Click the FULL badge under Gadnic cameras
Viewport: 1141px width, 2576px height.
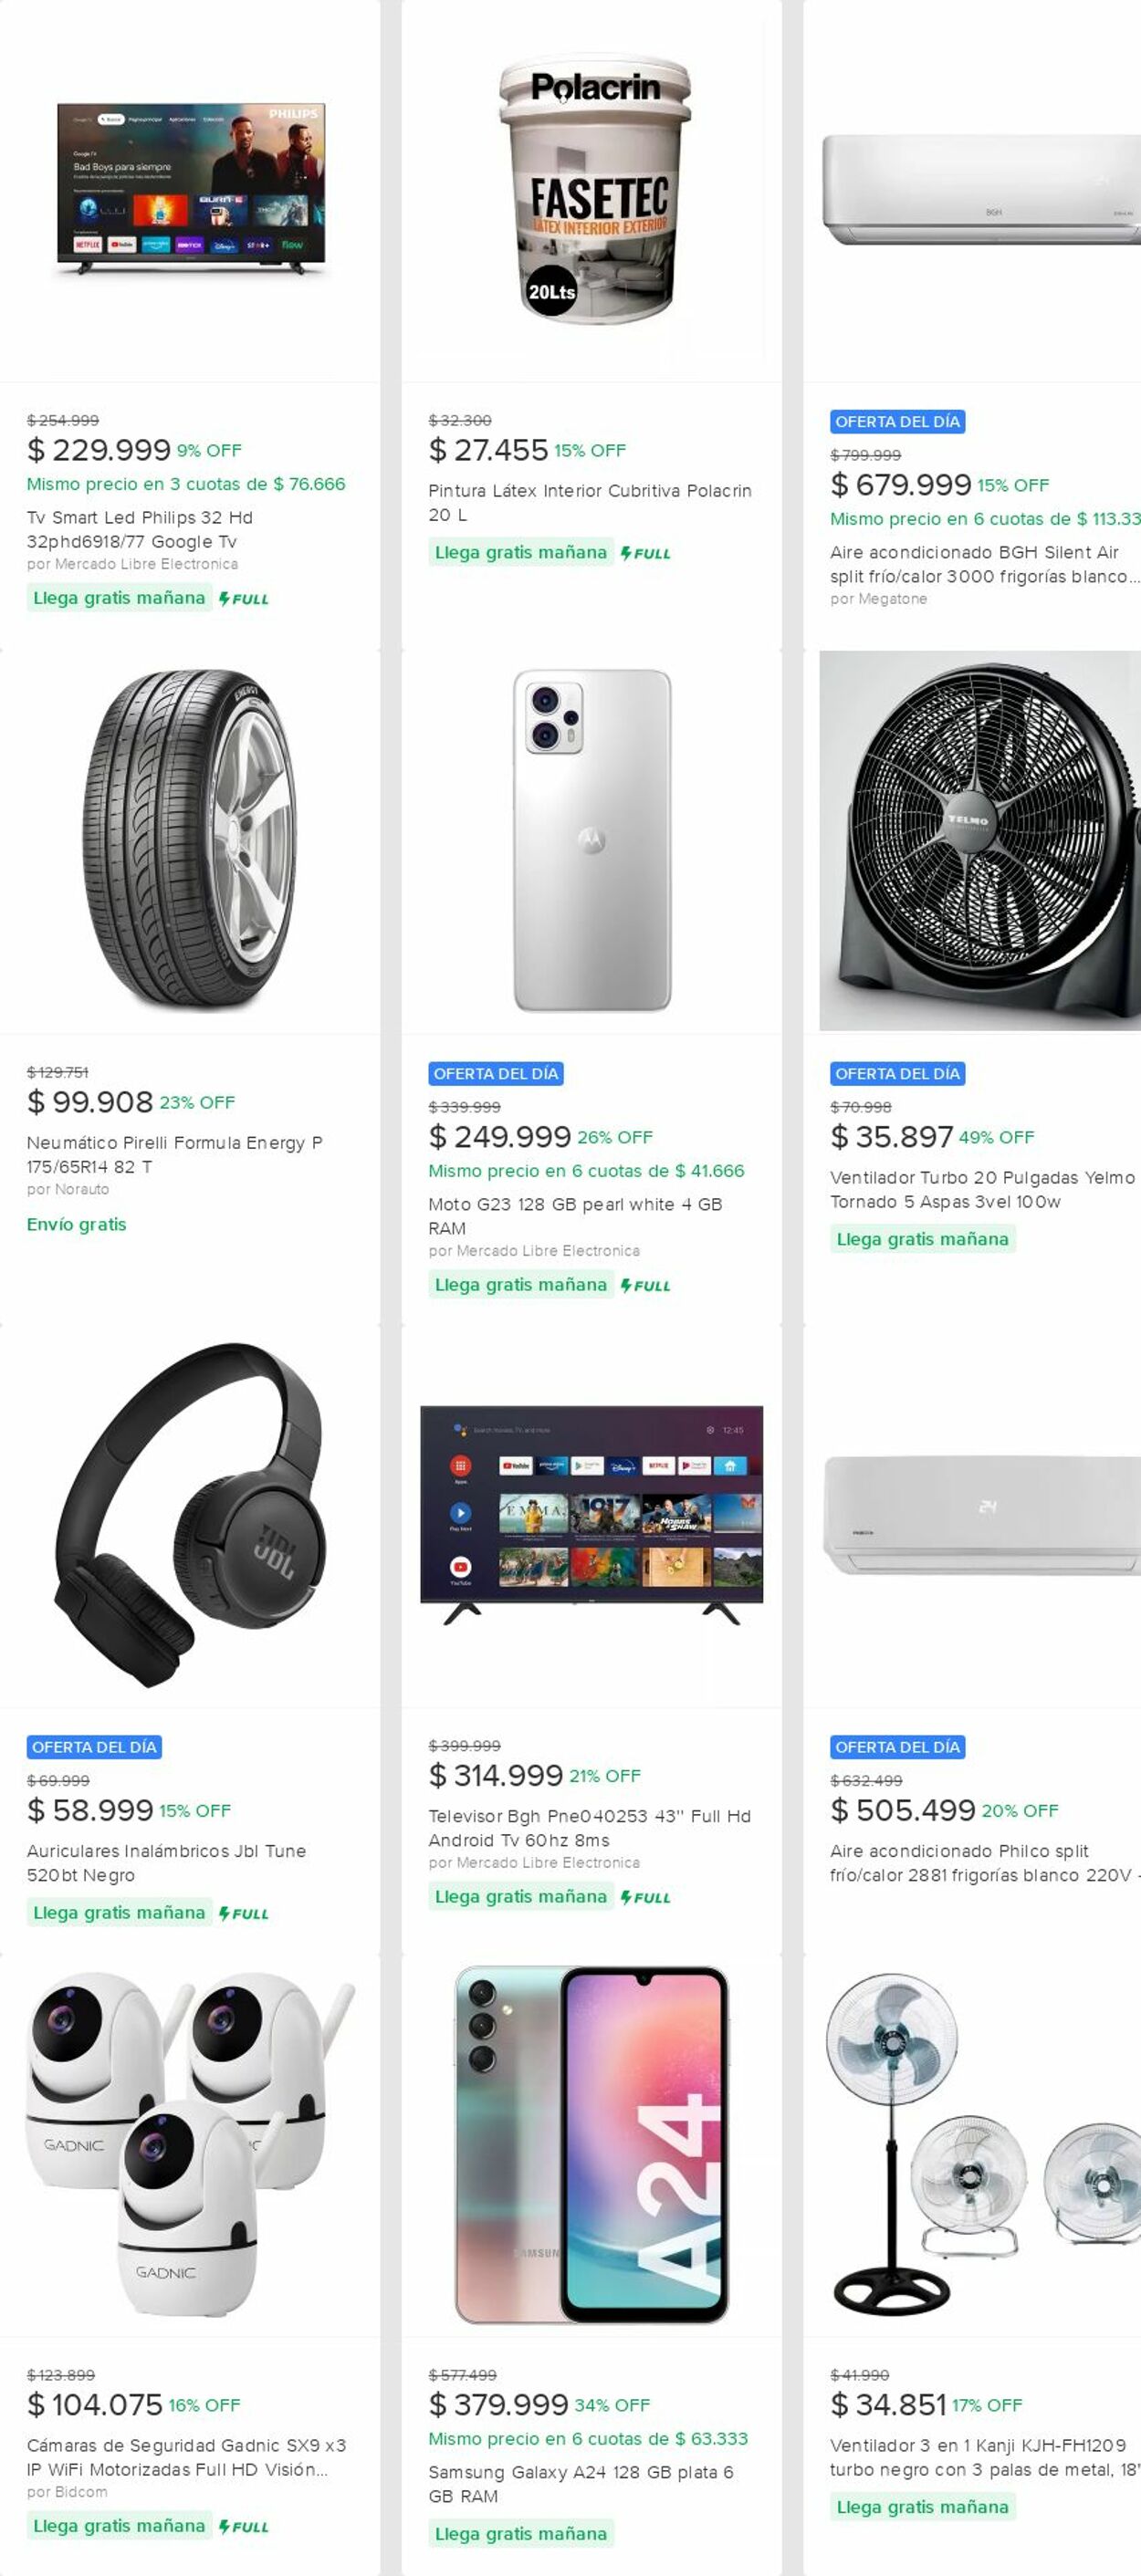(x=244, y=2526)
